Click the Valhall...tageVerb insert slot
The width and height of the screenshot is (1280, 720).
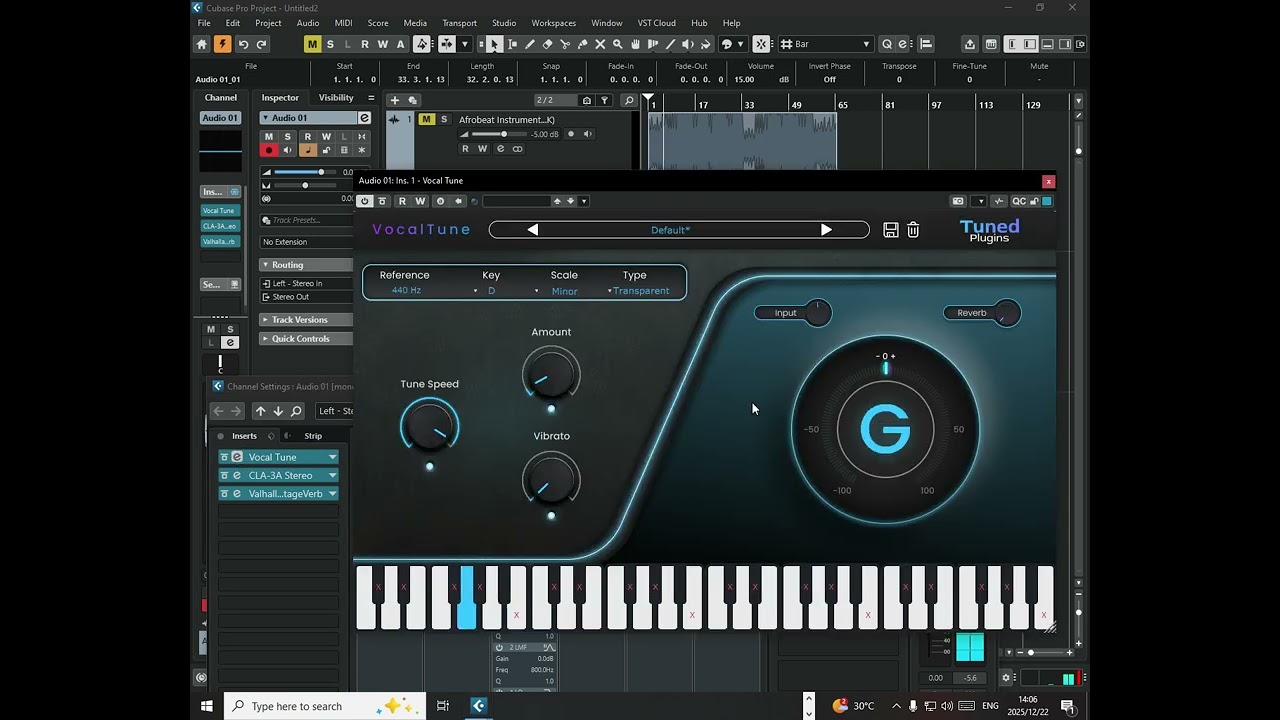tap(278, 494)
